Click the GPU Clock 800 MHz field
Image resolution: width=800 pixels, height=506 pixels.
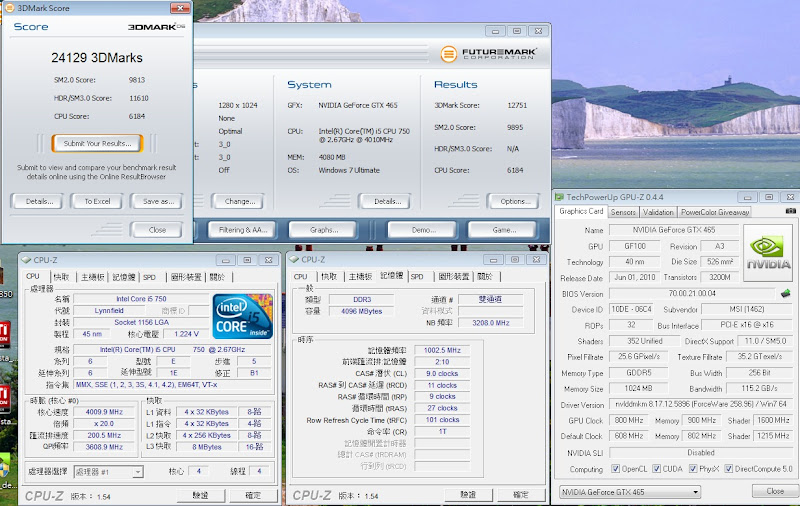(629, 420)
